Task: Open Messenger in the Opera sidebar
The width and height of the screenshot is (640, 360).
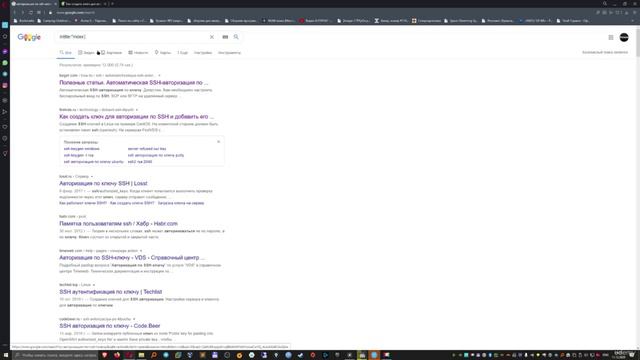Action: pos(5,52)
